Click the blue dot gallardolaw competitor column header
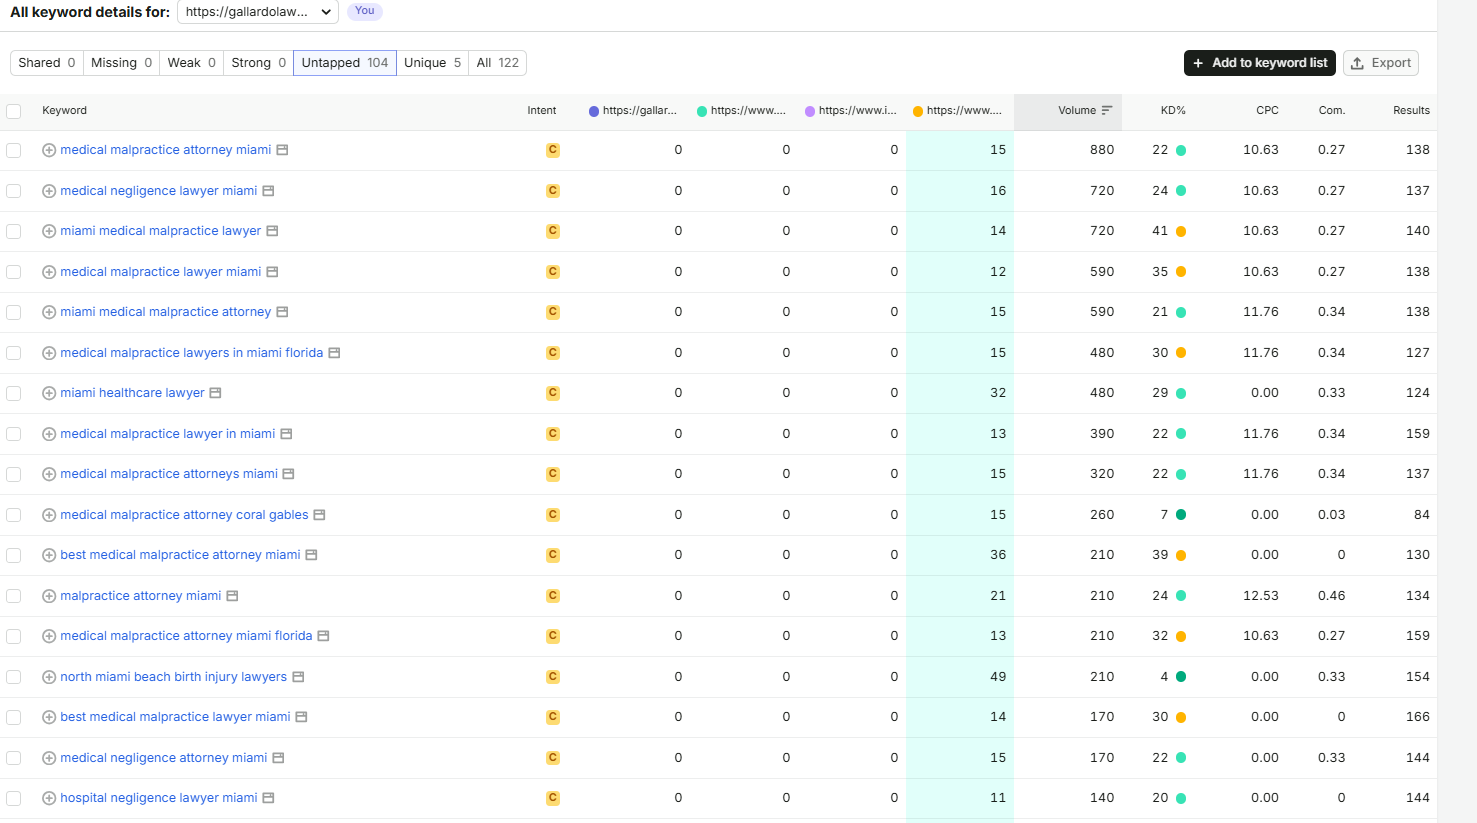 click(633, 111)
